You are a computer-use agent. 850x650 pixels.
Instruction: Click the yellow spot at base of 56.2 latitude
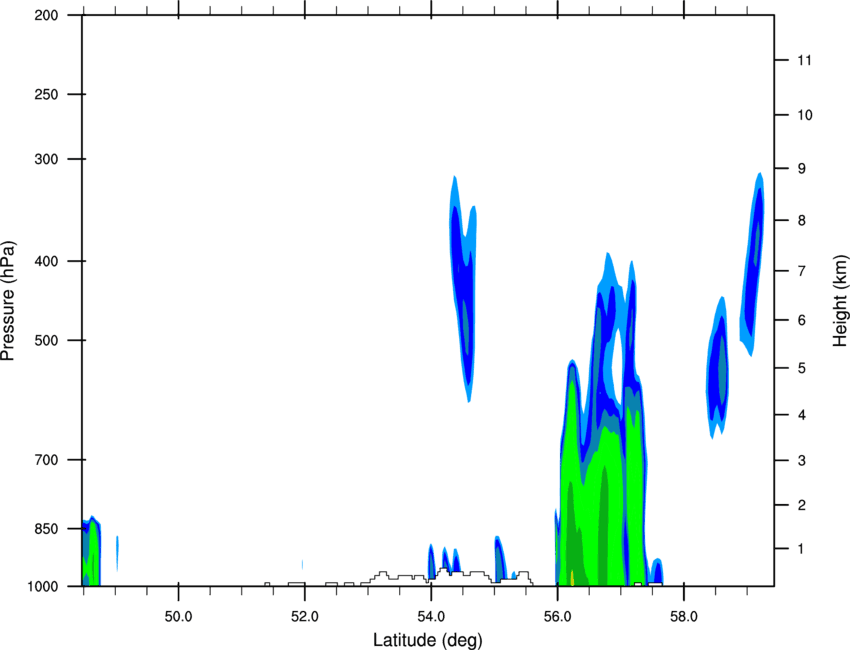572,578
